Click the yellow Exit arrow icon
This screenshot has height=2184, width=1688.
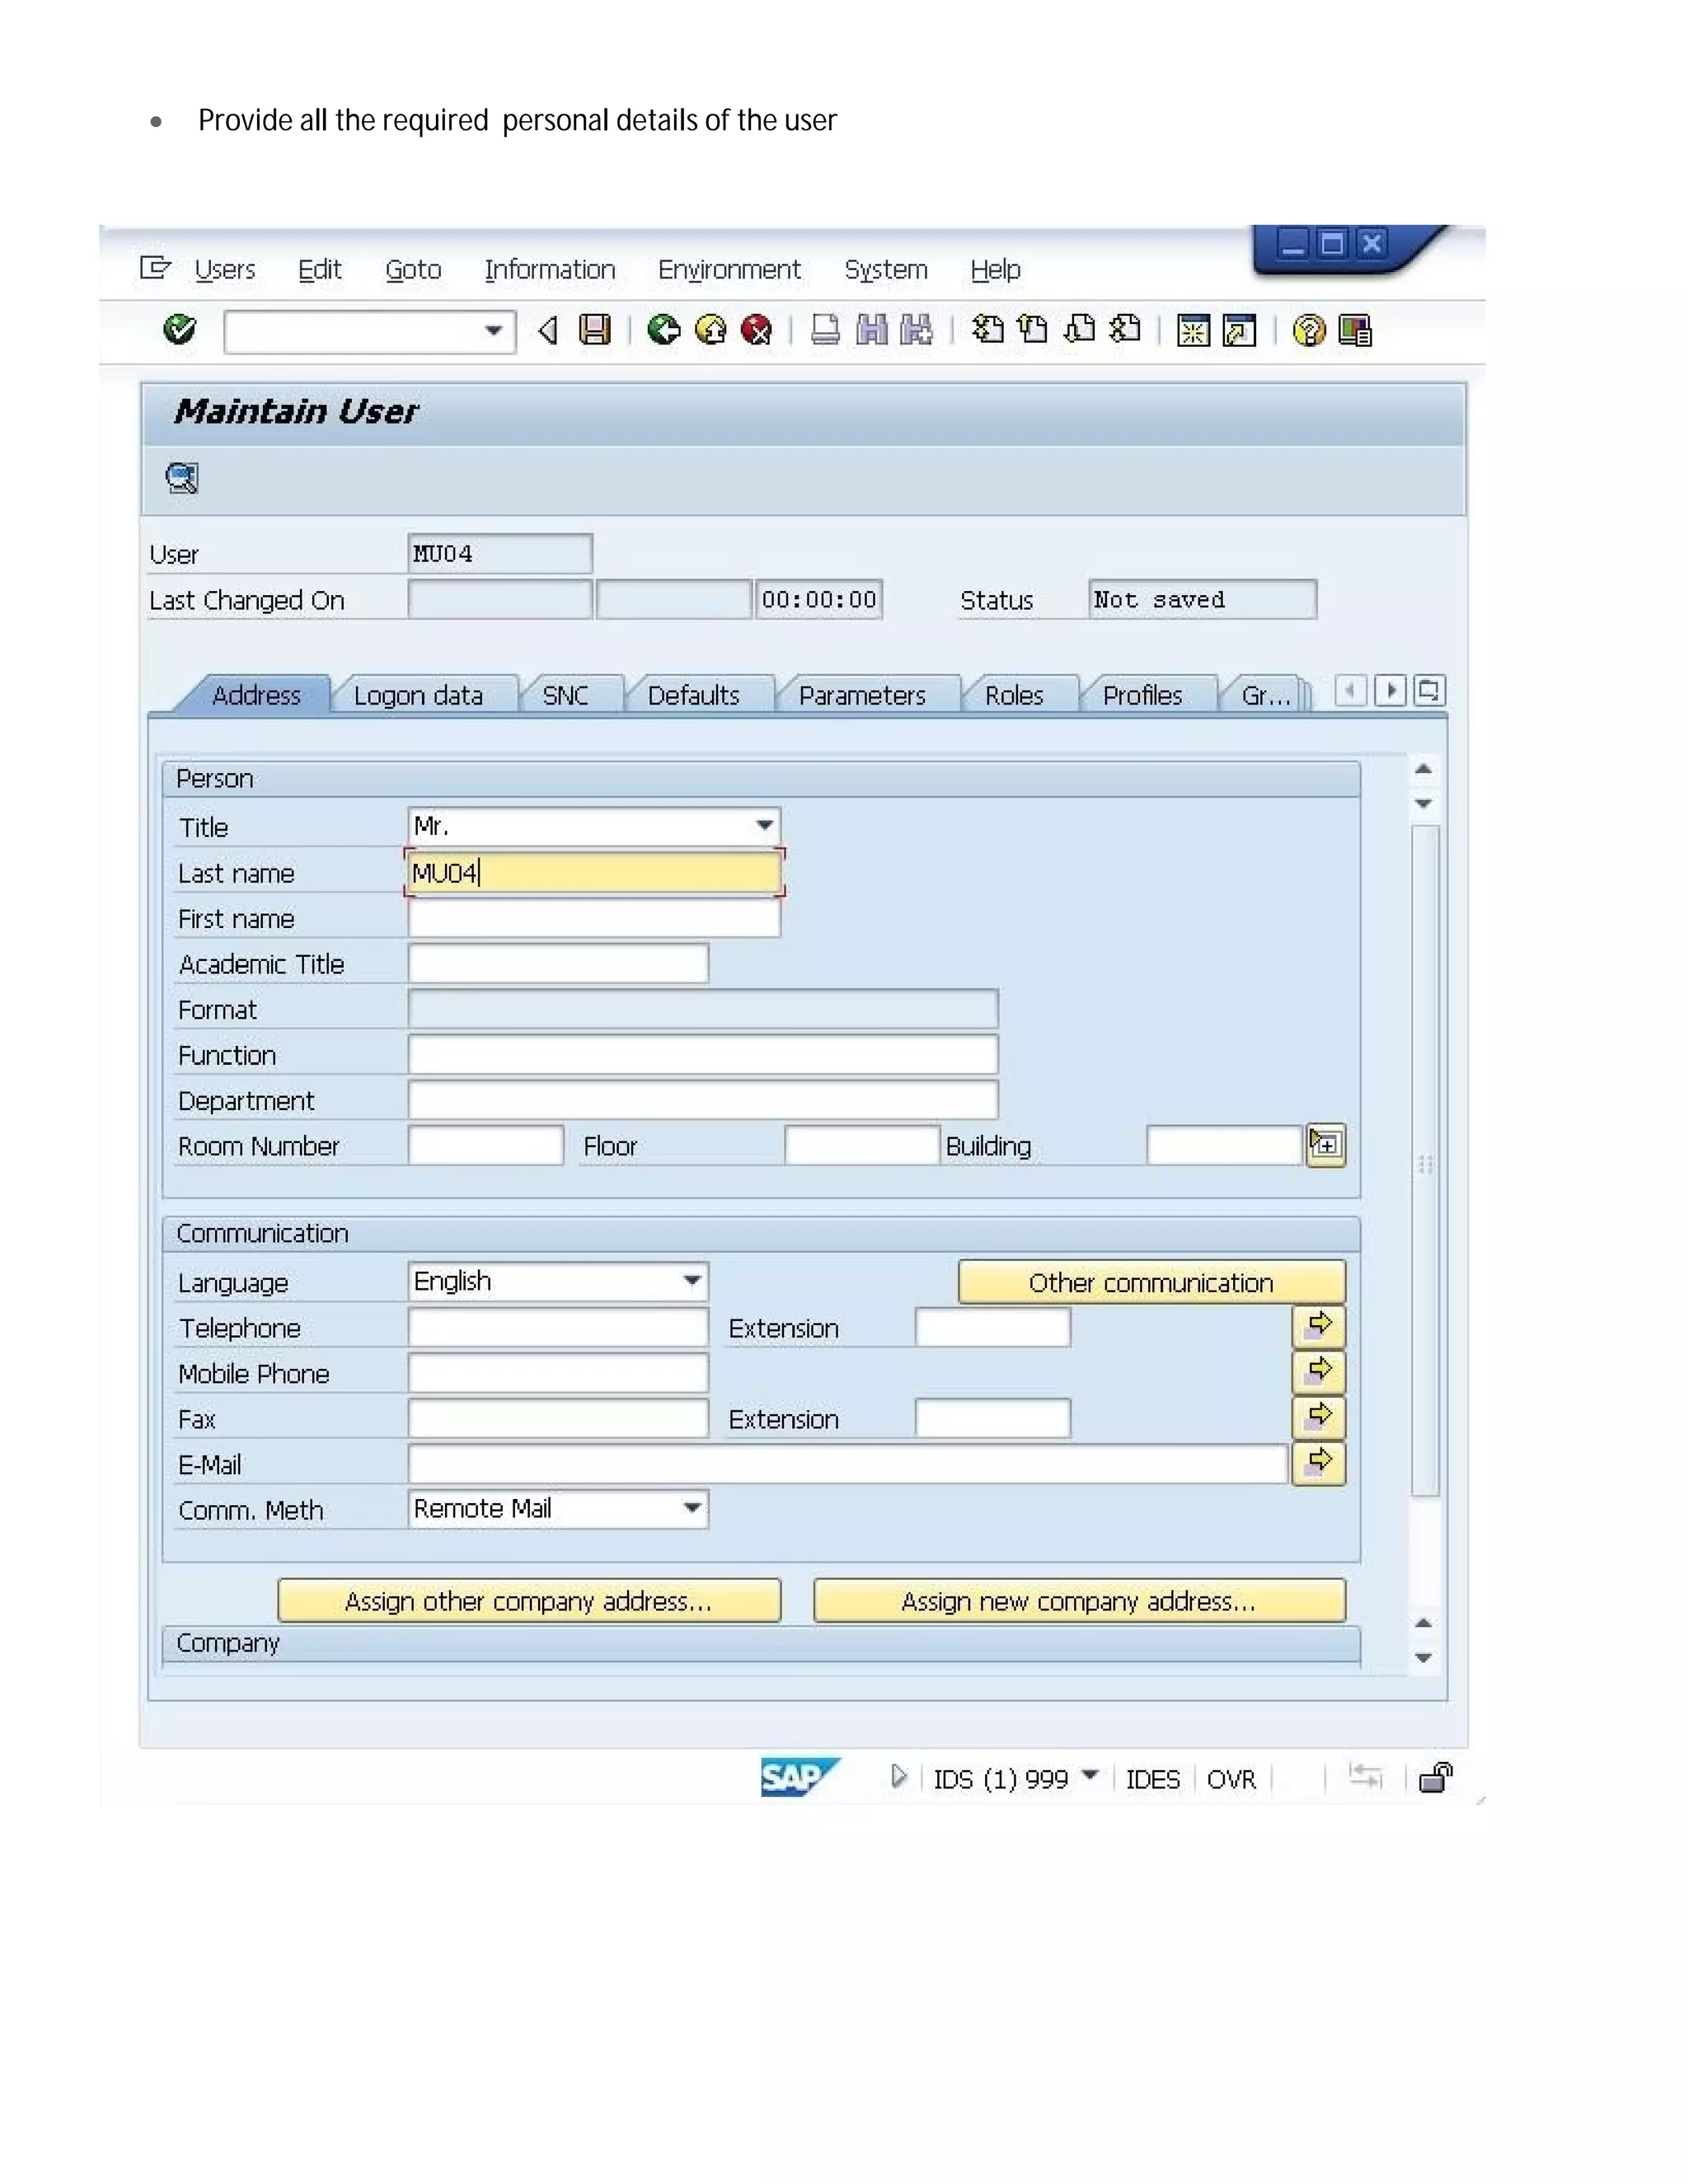(710, 329)
